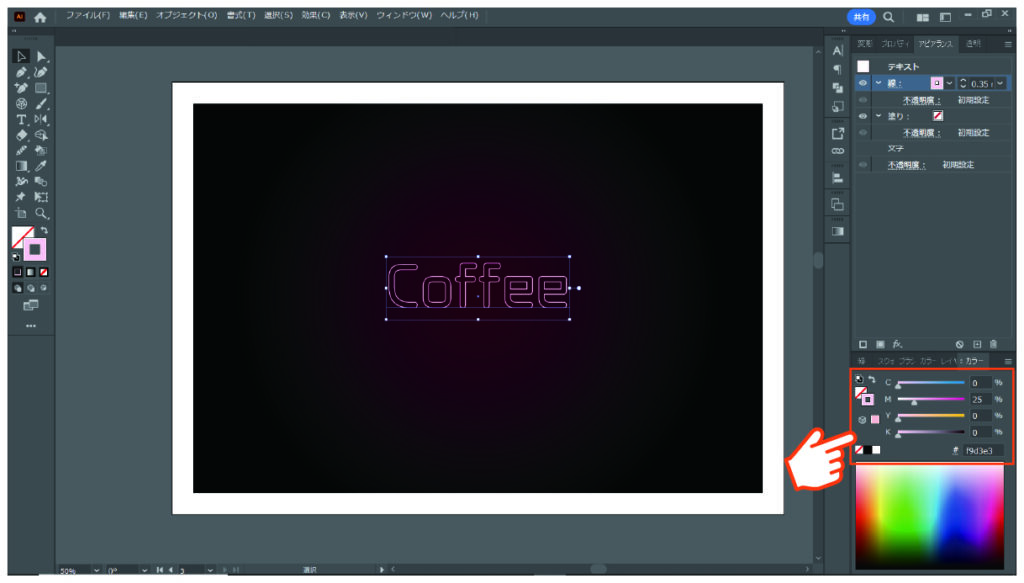Open the Appearance panel hamburger menu
Image resolution: width=1024 pixels, height=583 pixels.
pyautogui.click(x=1008, y=44)
